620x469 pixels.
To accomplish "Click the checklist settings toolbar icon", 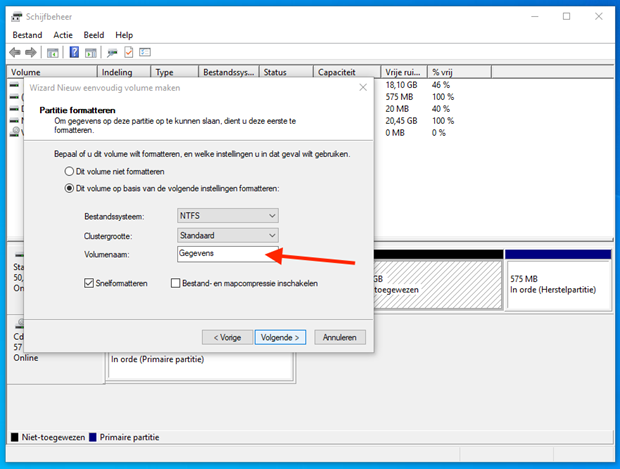I will (145, 52).
